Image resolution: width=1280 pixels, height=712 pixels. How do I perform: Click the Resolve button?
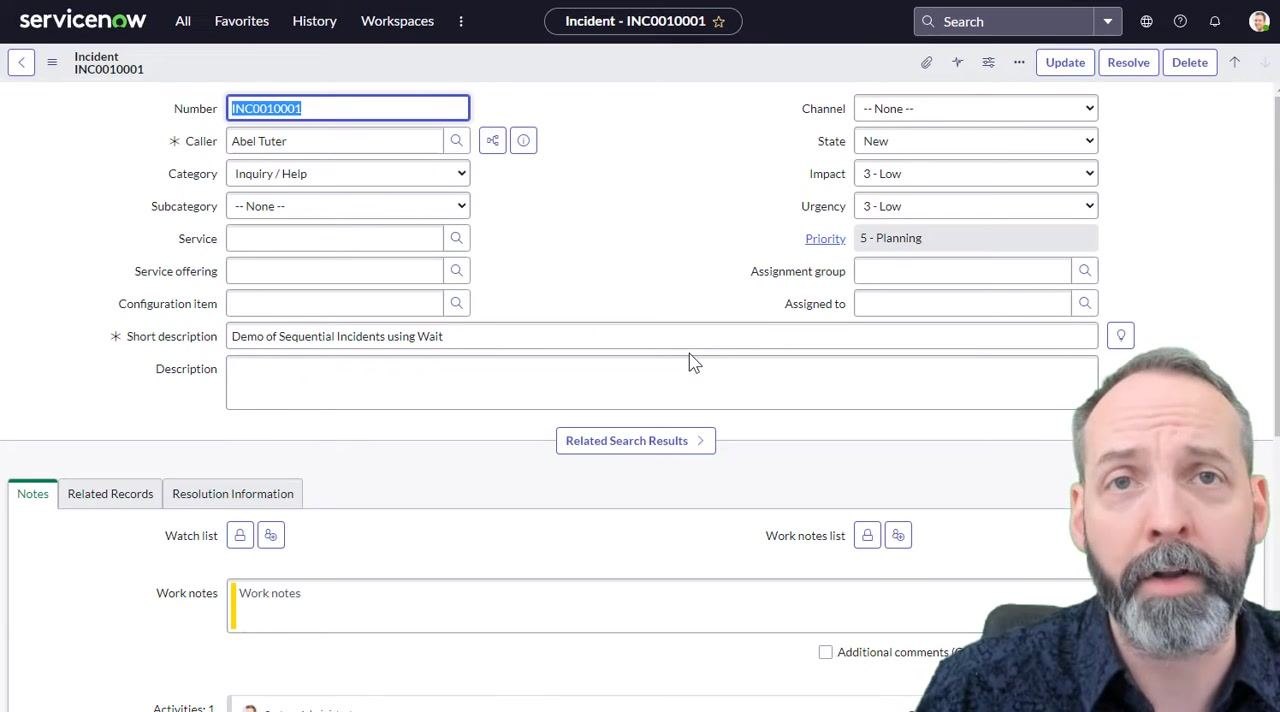[x=1128, y=62]
